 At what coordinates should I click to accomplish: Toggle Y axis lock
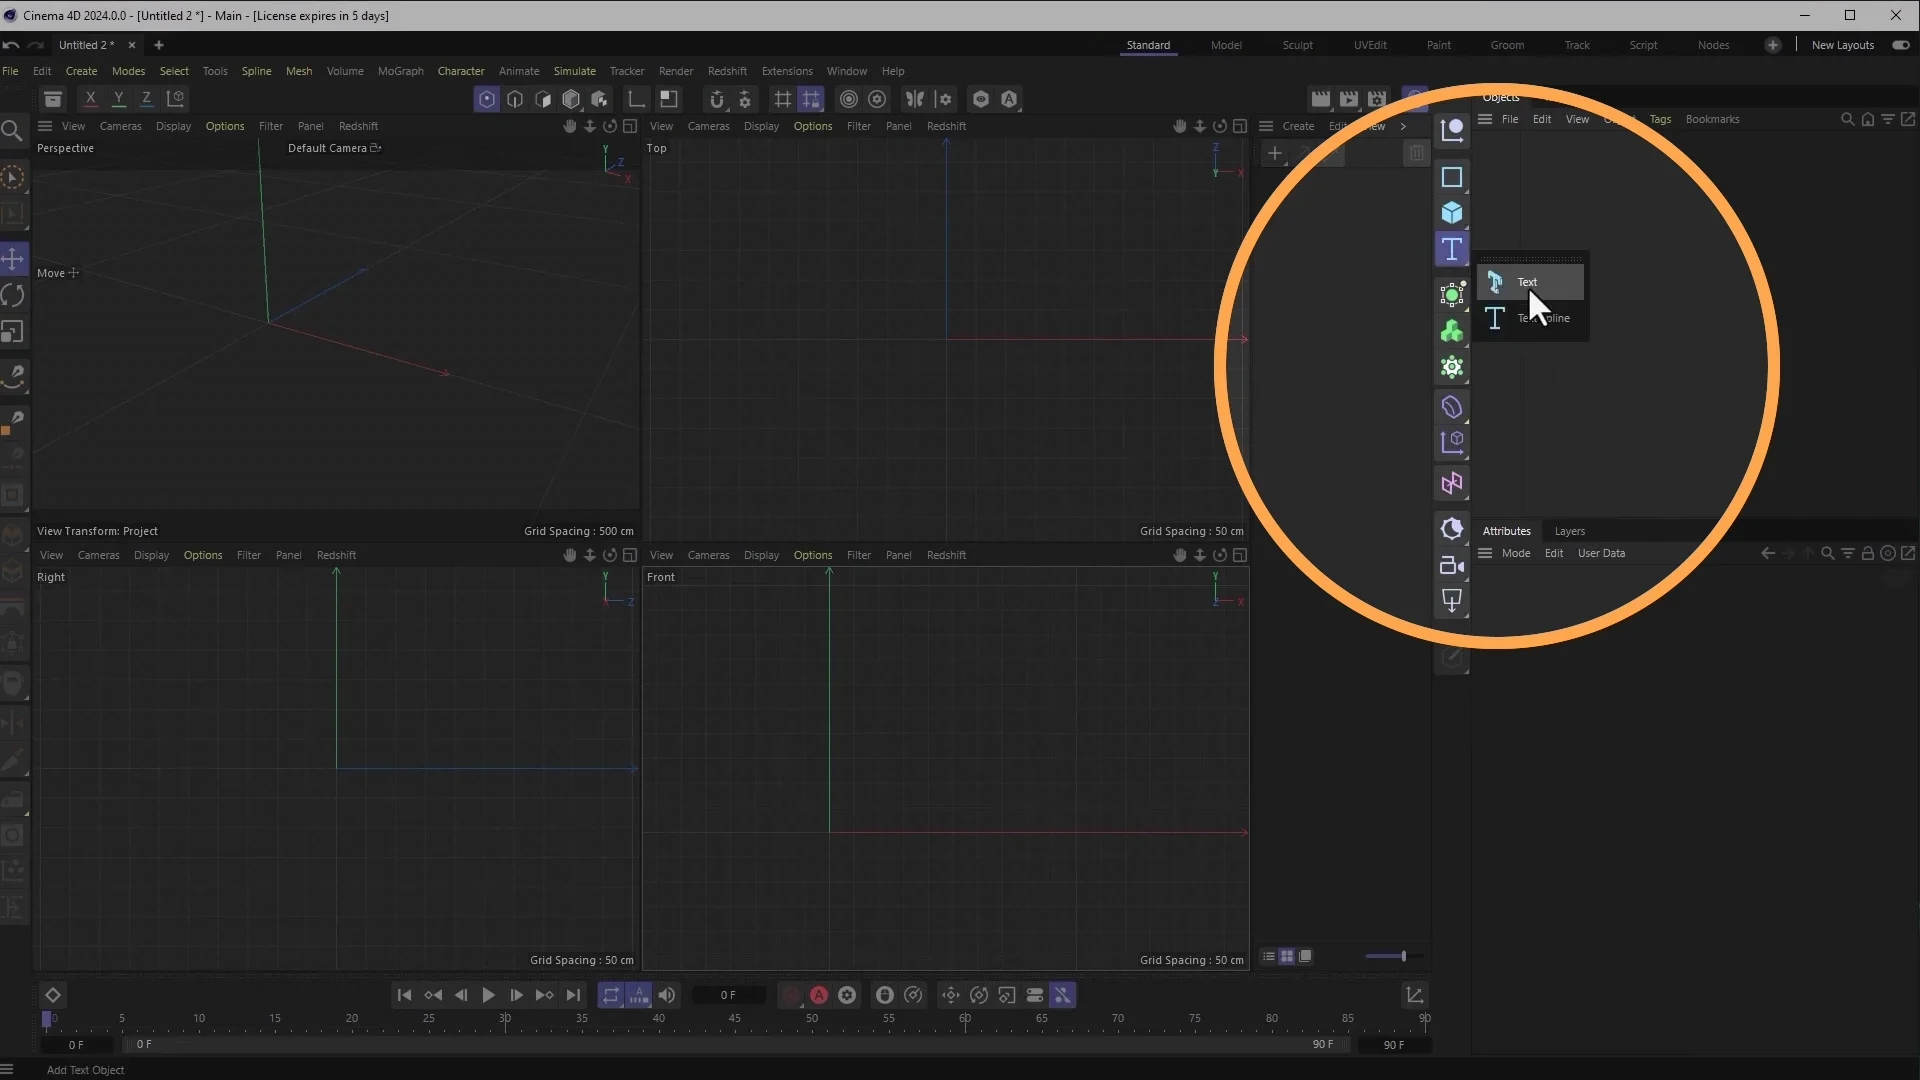pos(118,98)
